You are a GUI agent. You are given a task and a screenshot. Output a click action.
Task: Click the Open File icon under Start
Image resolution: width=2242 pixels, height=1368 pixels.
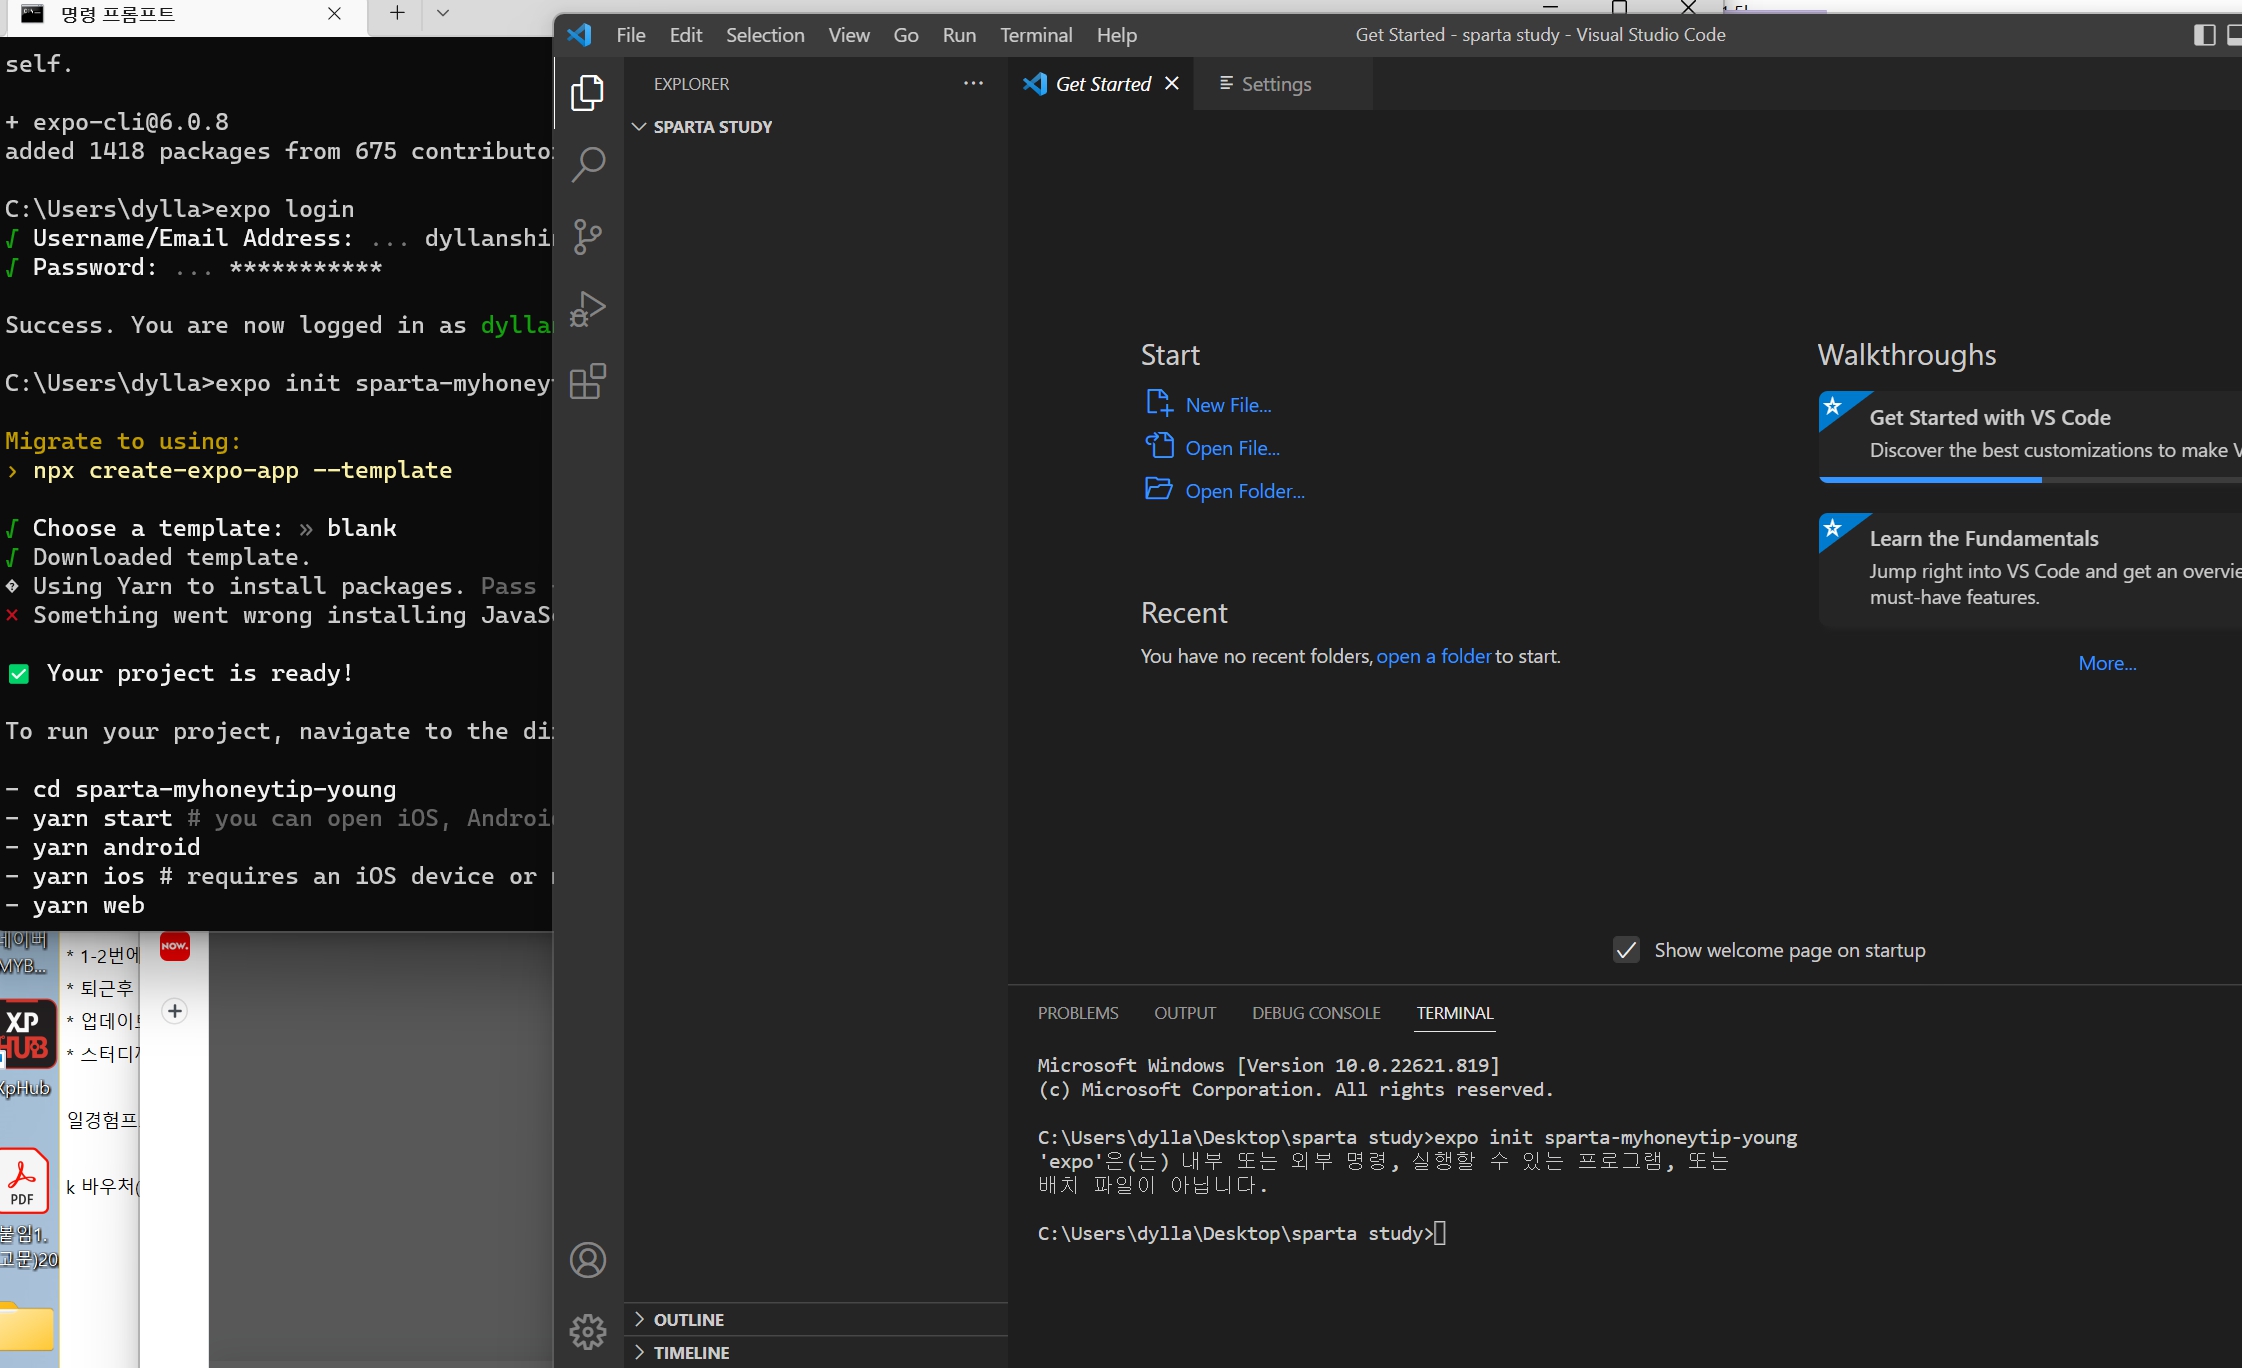pyautogui.click(x=1159, y=446)
